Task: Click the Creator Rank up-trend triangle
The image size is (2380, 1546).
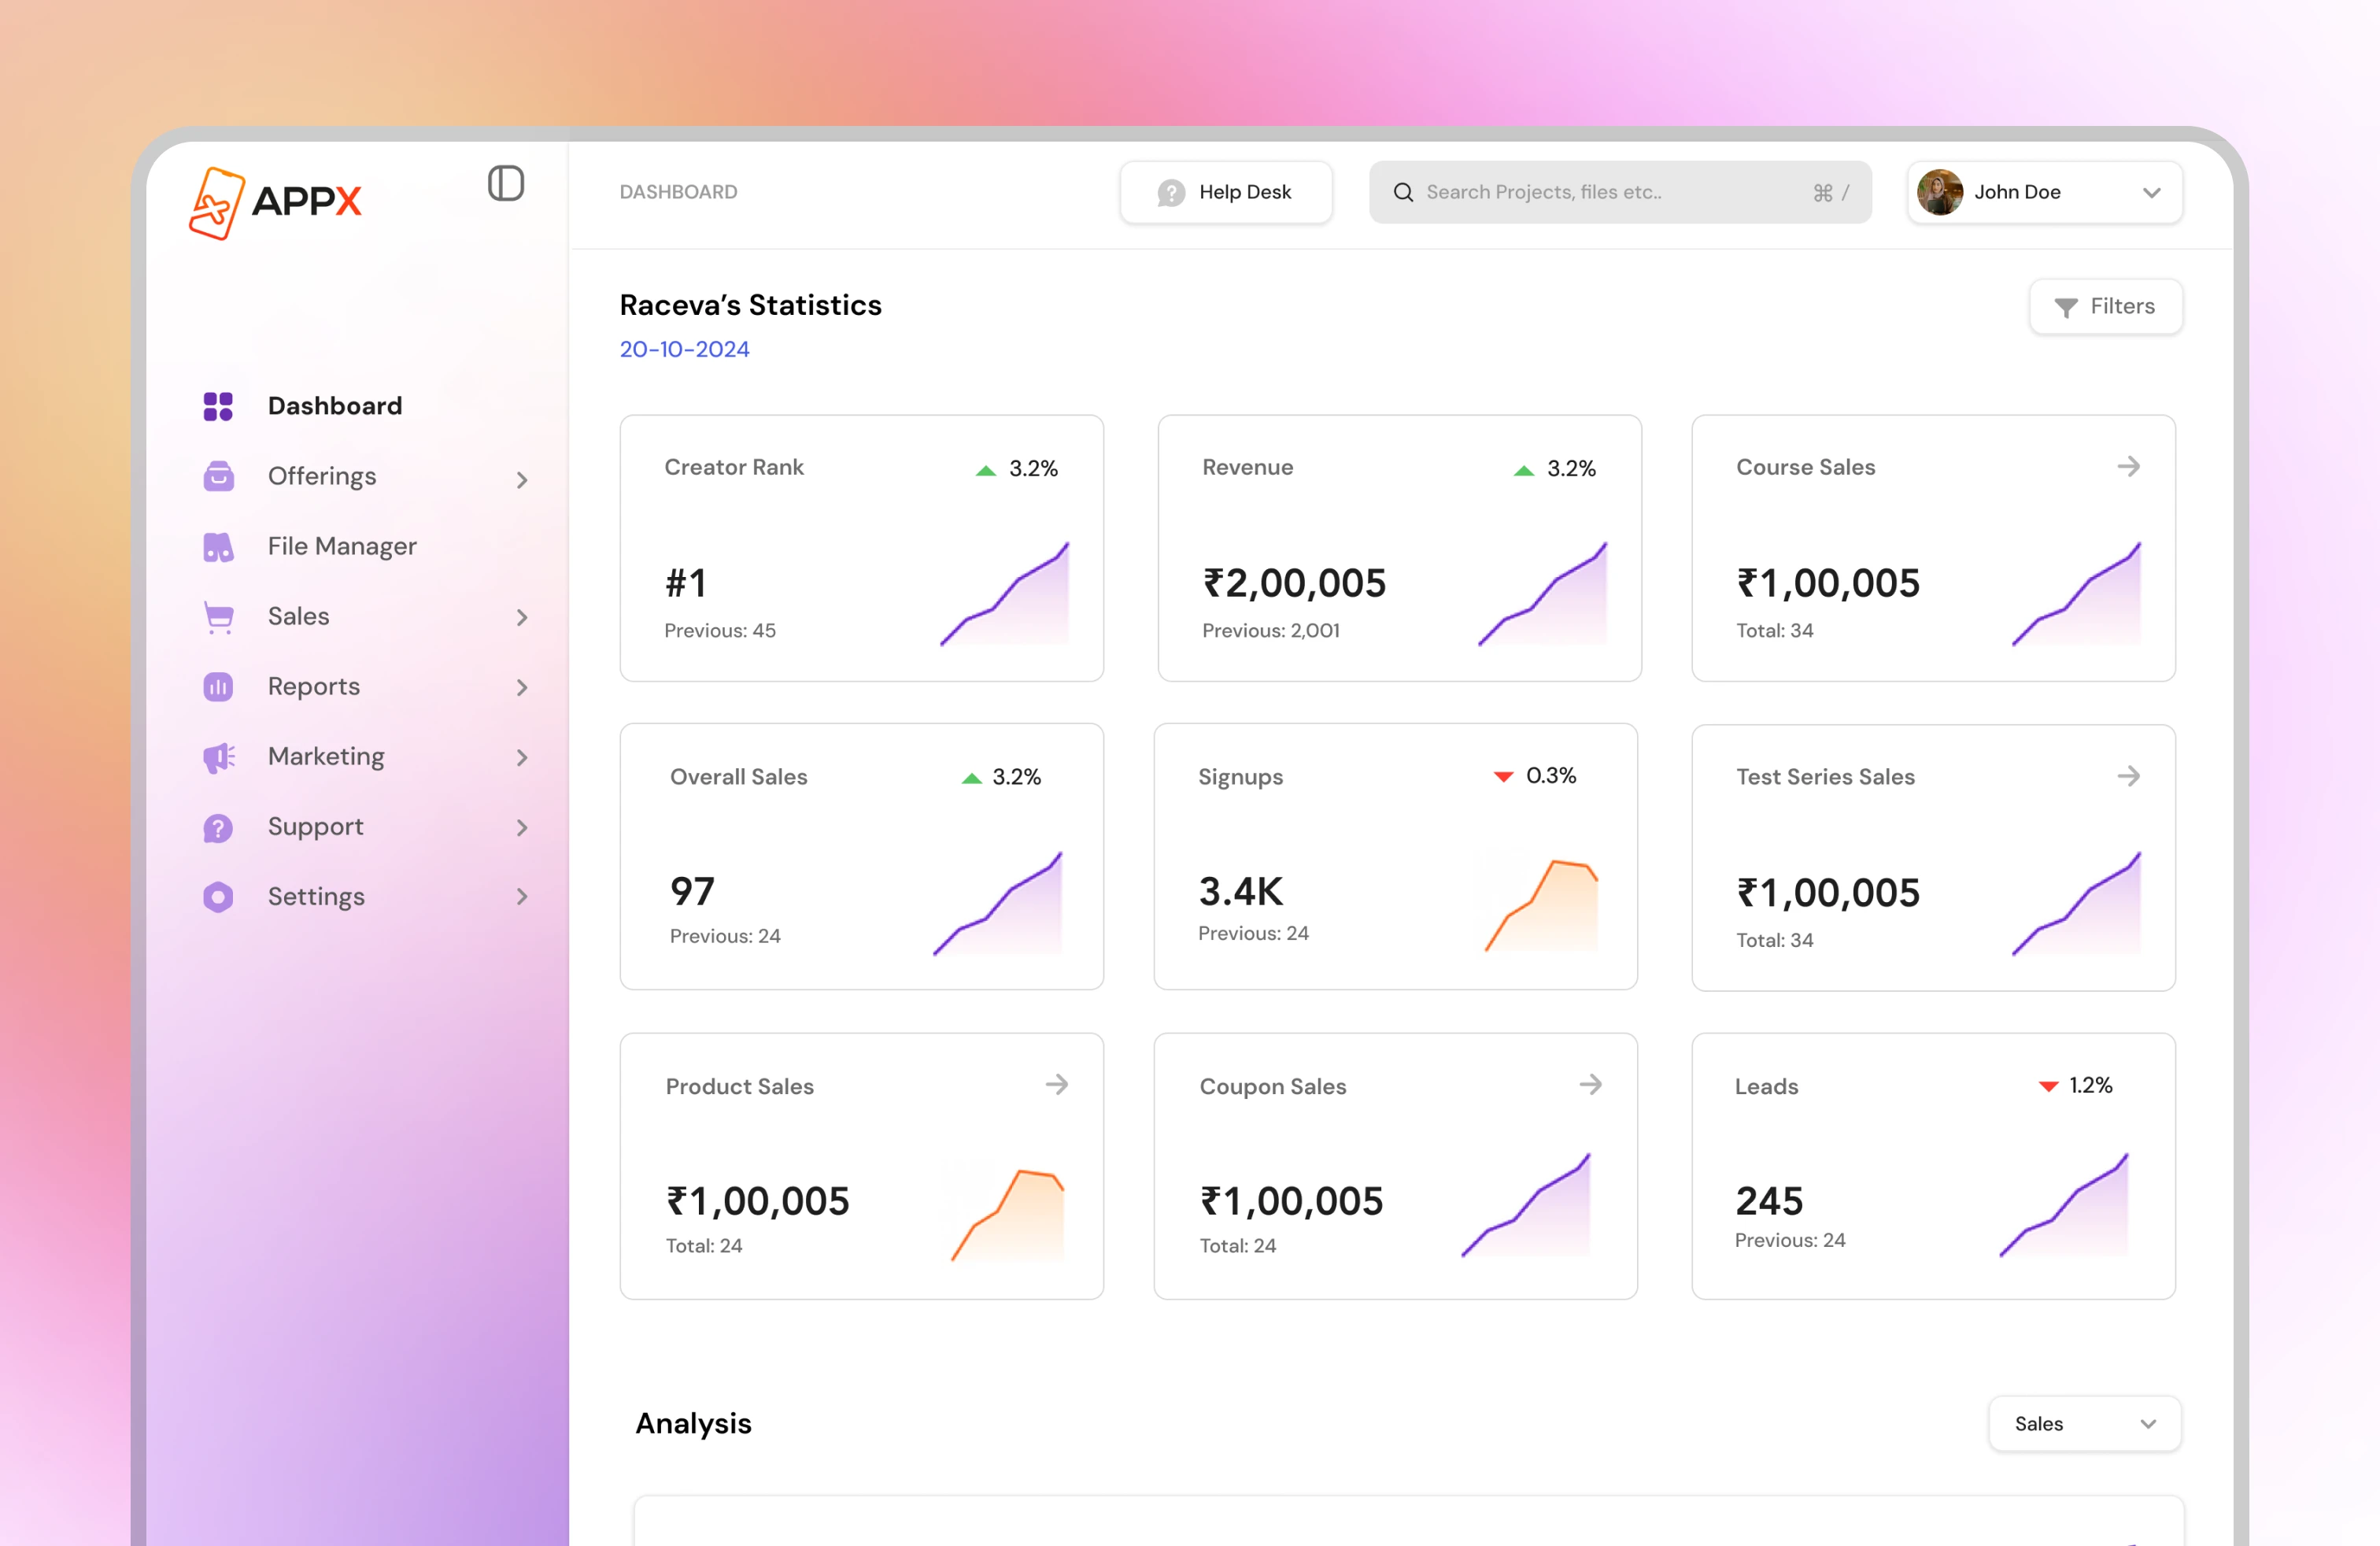Action: point(986,470)
